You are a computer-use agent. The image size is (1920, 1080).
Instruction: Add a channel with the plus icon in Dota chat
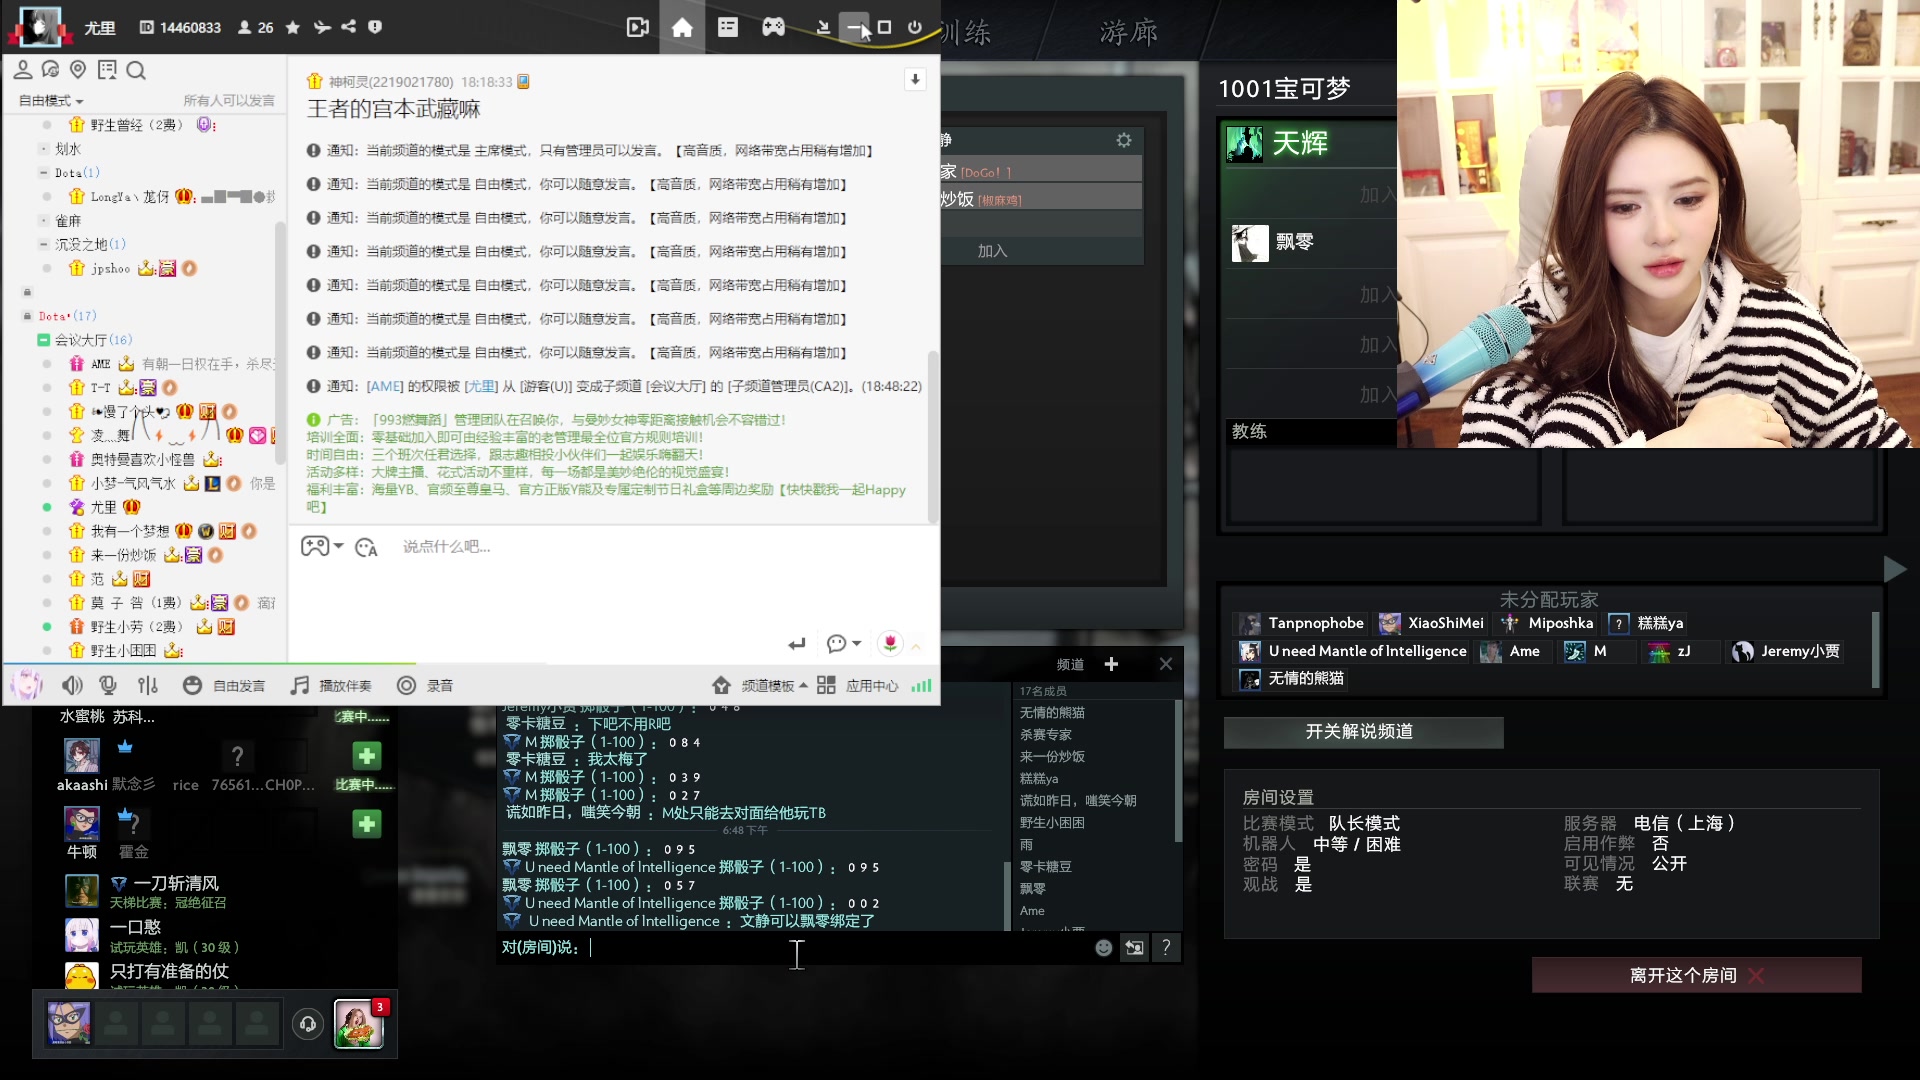[1111, 664]
